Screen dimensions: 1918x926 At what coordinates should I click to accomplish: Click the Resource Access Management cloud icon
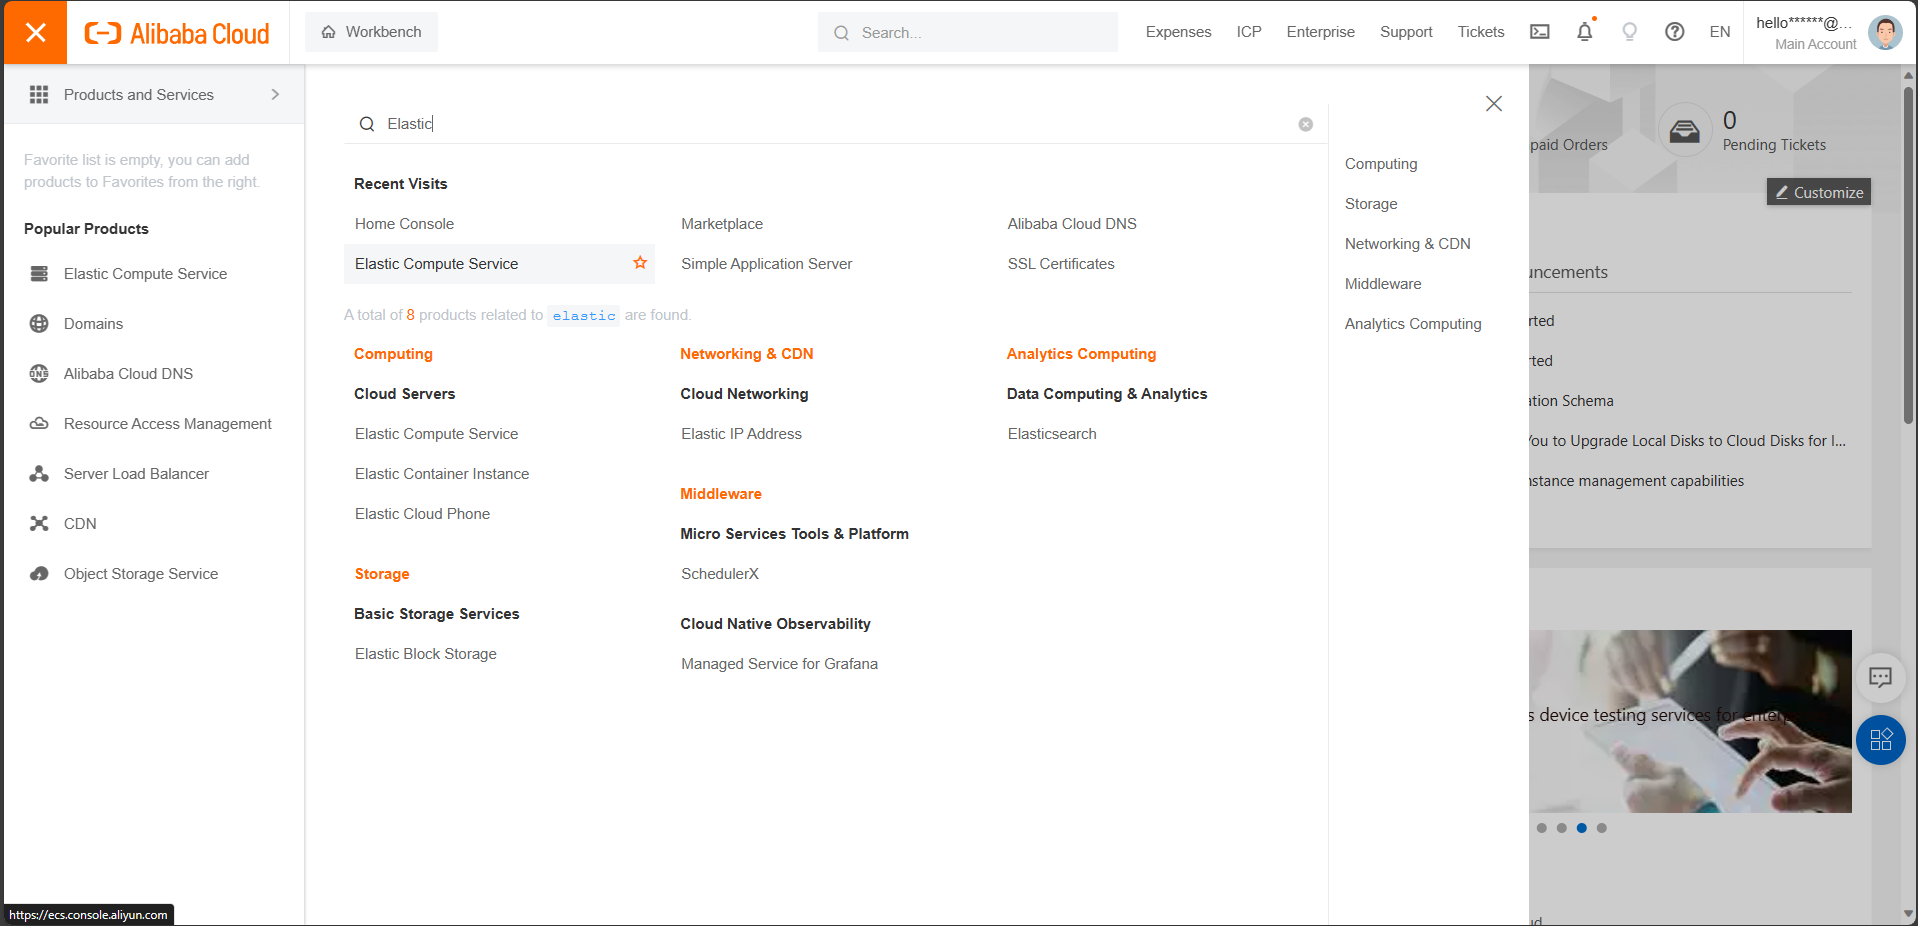pyautogui.click(x=39, y=424)
